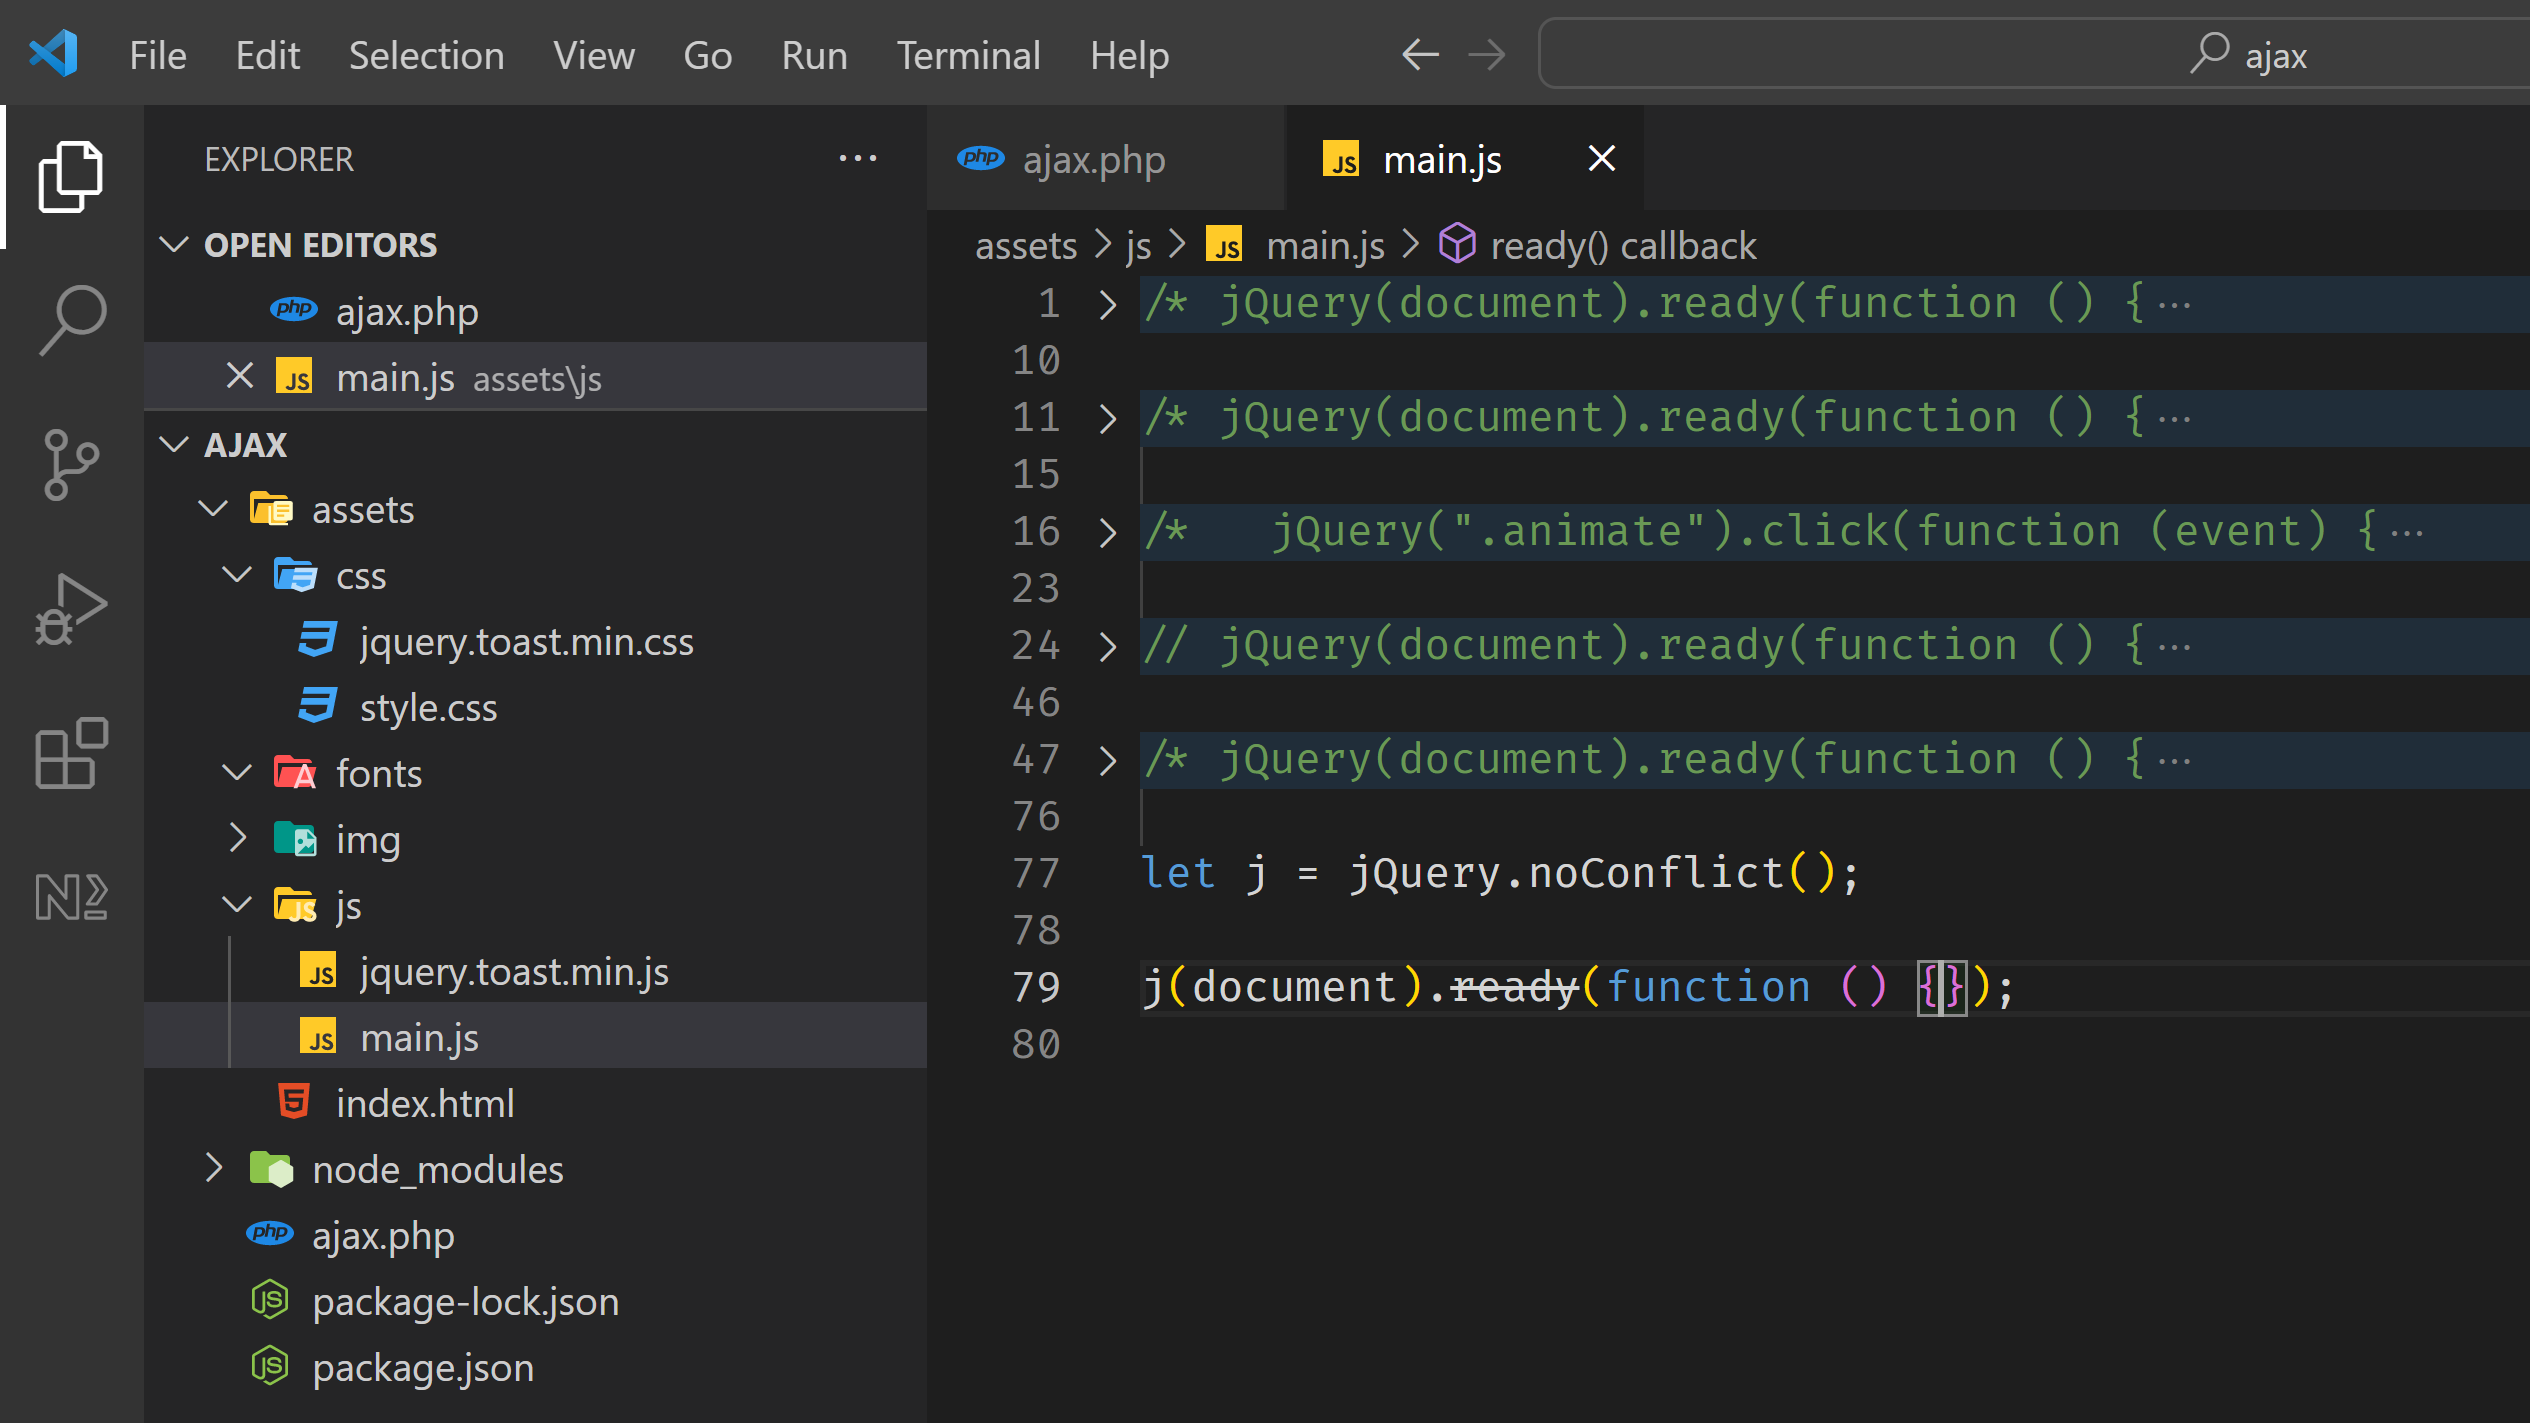2530x1423 pixels.
Task: Collapse the css folder
Action: click(237, 575)
